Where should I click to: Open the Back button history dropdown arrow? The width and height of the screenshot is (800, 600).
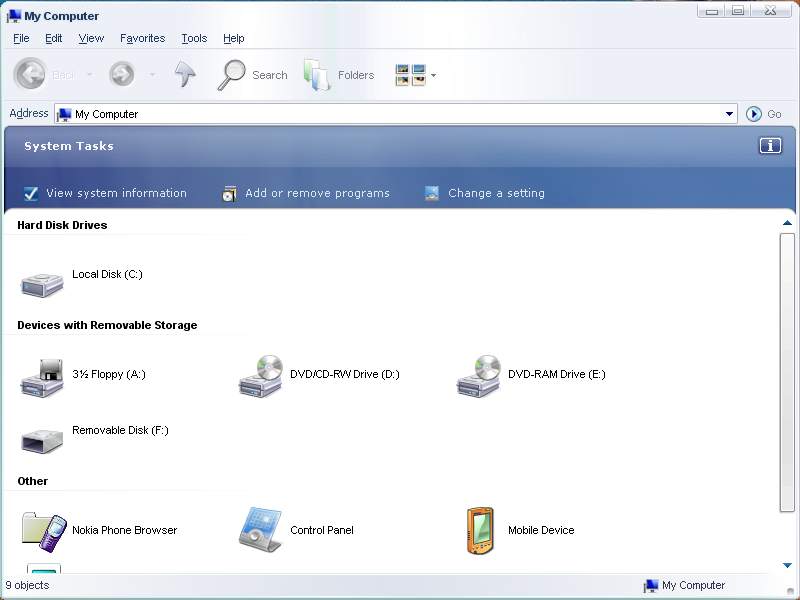pyautogui.click(x=89, y=75)
